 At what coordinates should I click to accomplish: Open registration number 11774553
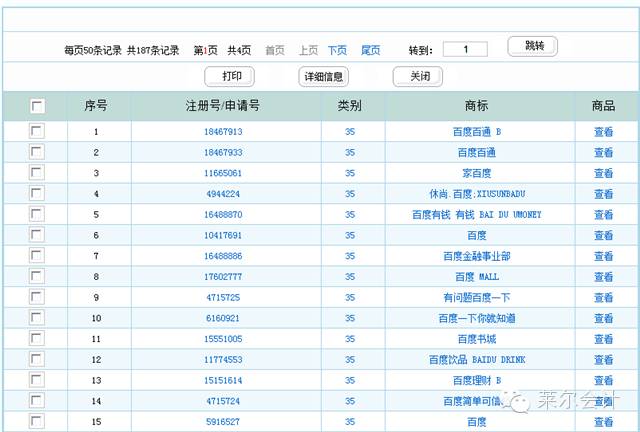(x=223, y=360)
